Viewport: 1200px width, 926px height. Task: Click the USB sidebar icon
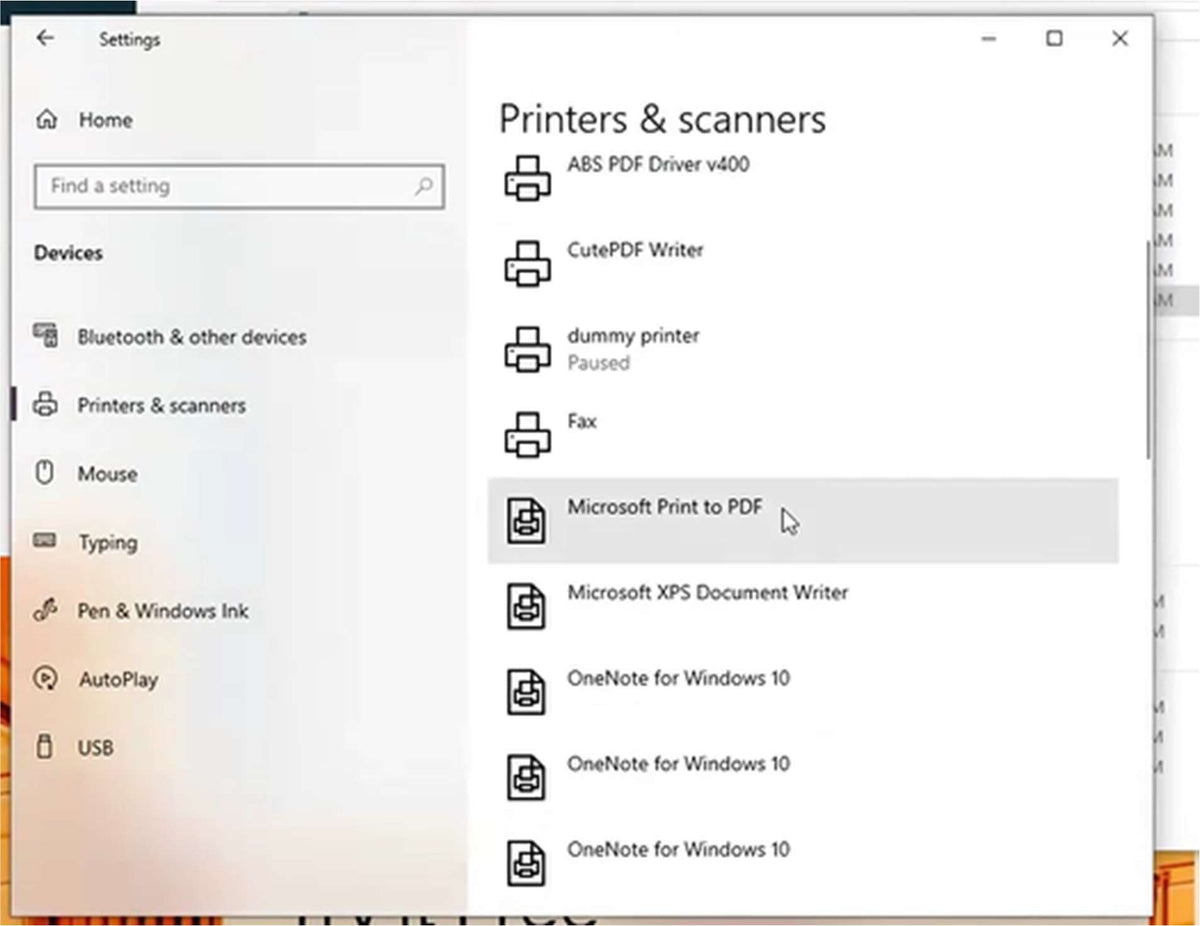[x=44, y=747]
